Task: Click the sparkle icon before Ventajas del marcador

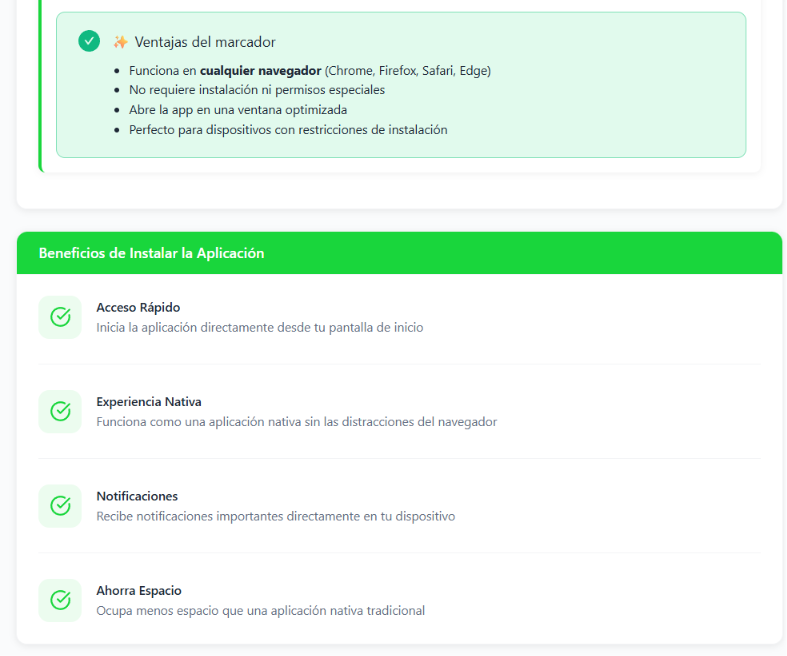Action: click(120, 42)
